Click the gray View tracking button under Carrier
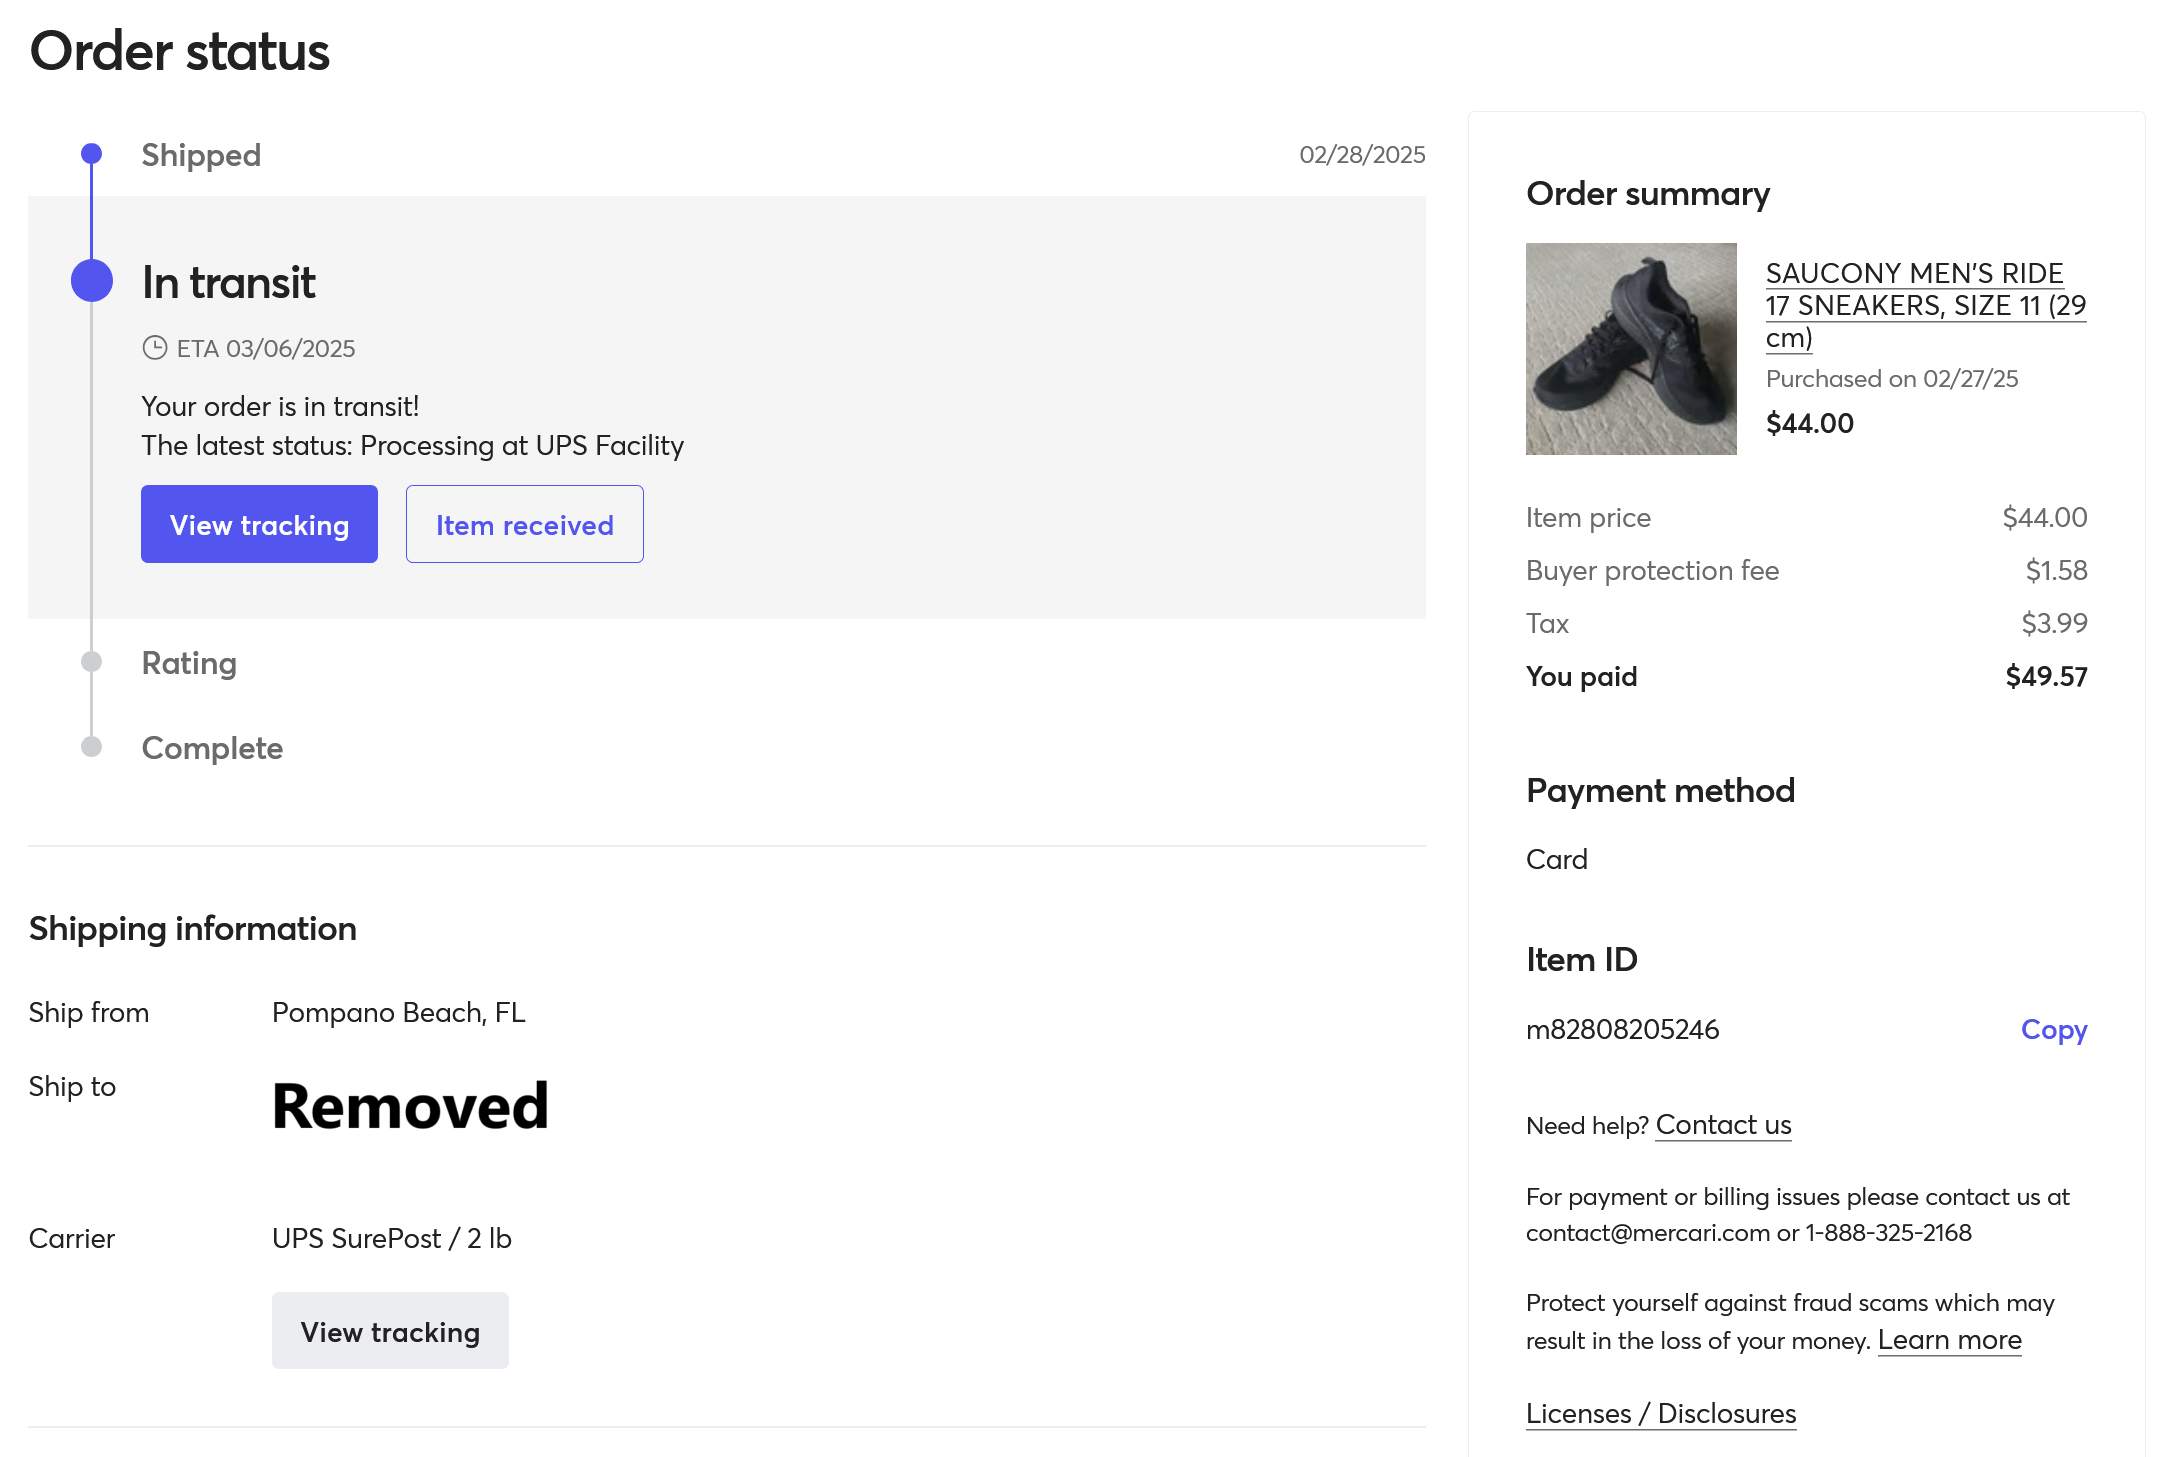 [390, 1331]
